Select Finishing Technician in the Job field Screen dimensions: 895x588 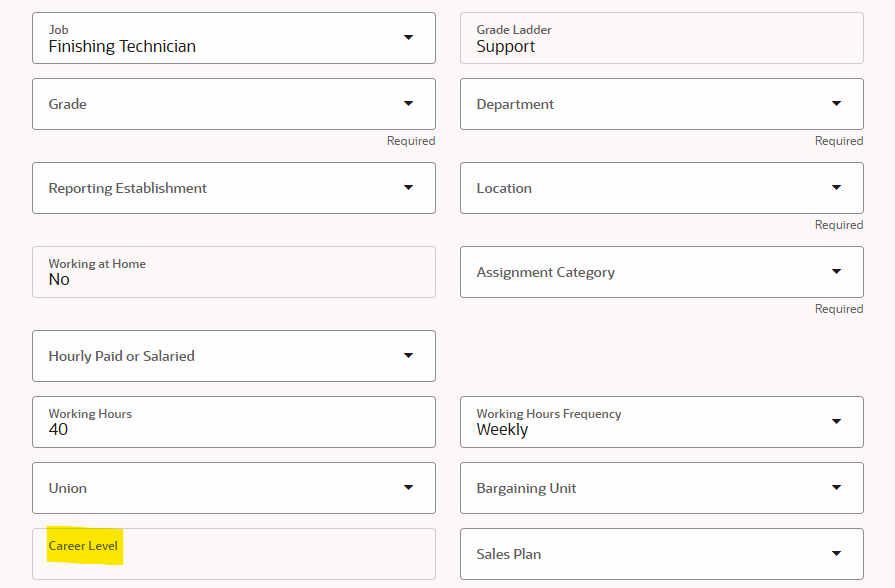coord(200,45)
